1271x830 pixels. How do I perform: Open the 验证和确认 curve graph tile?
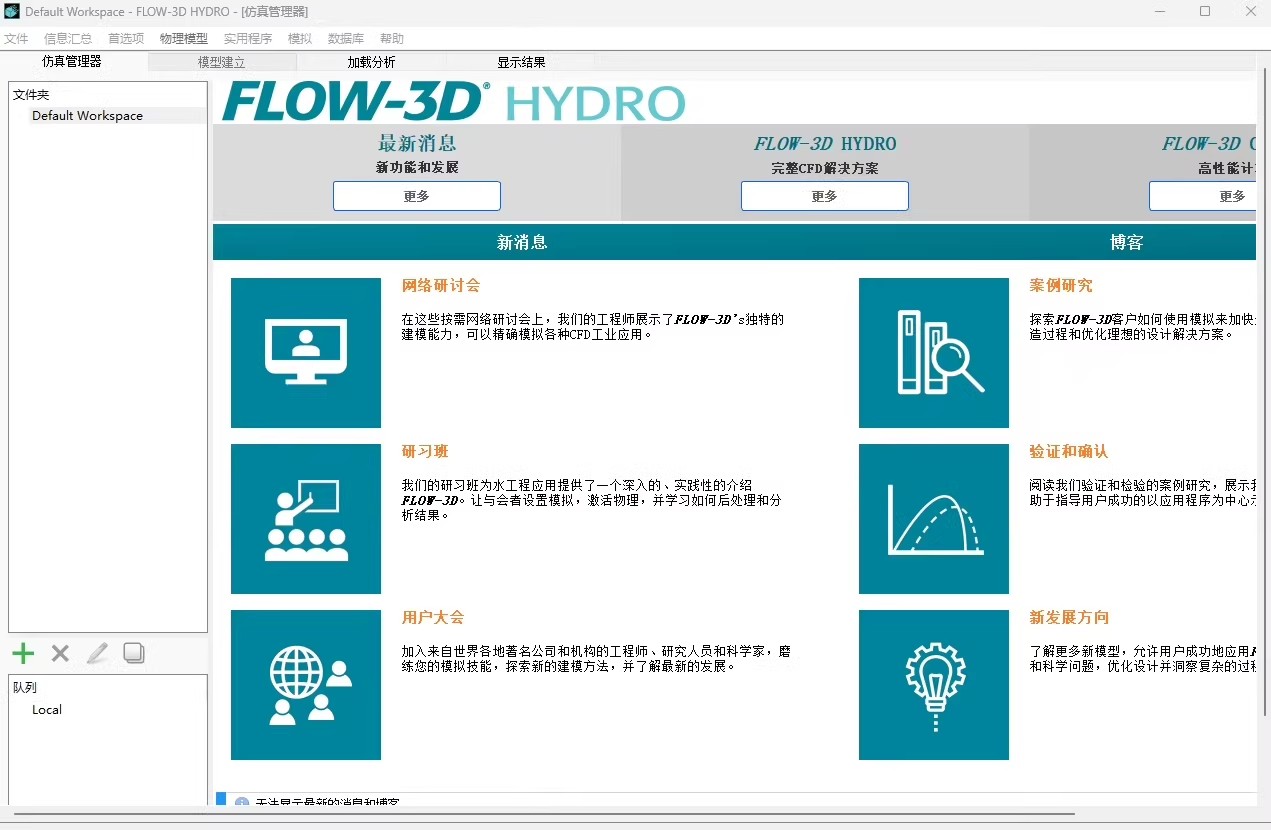(x=934, y=519)
